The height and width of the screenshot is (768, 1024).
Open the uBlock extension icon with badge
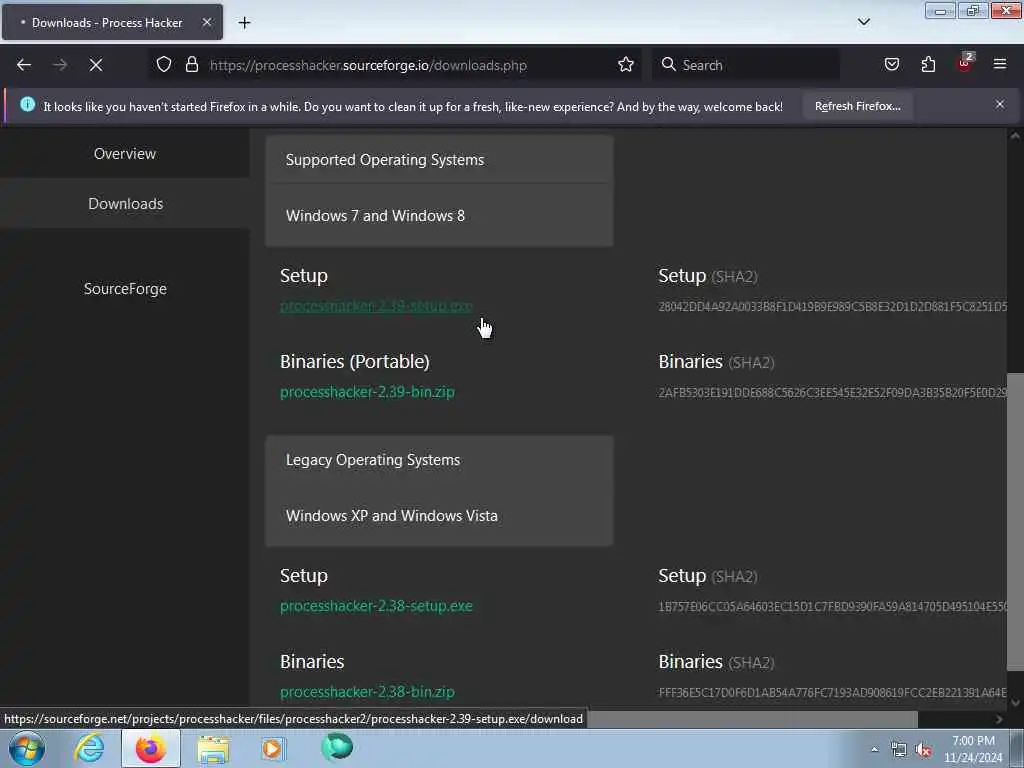click(x=965, y=63)
